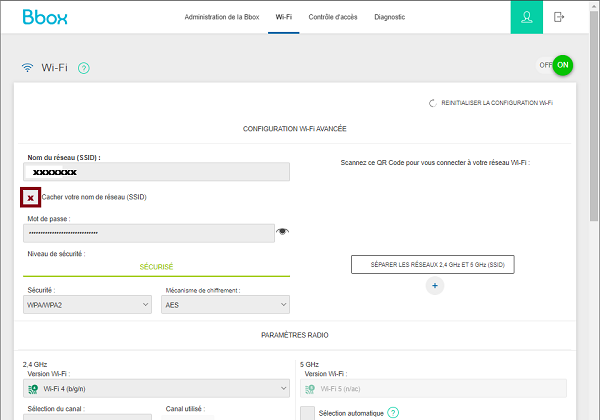The height and width of the screenshot is (420, 600).
Task: Click the Bbox logo
Action: (x=40, y=17)
